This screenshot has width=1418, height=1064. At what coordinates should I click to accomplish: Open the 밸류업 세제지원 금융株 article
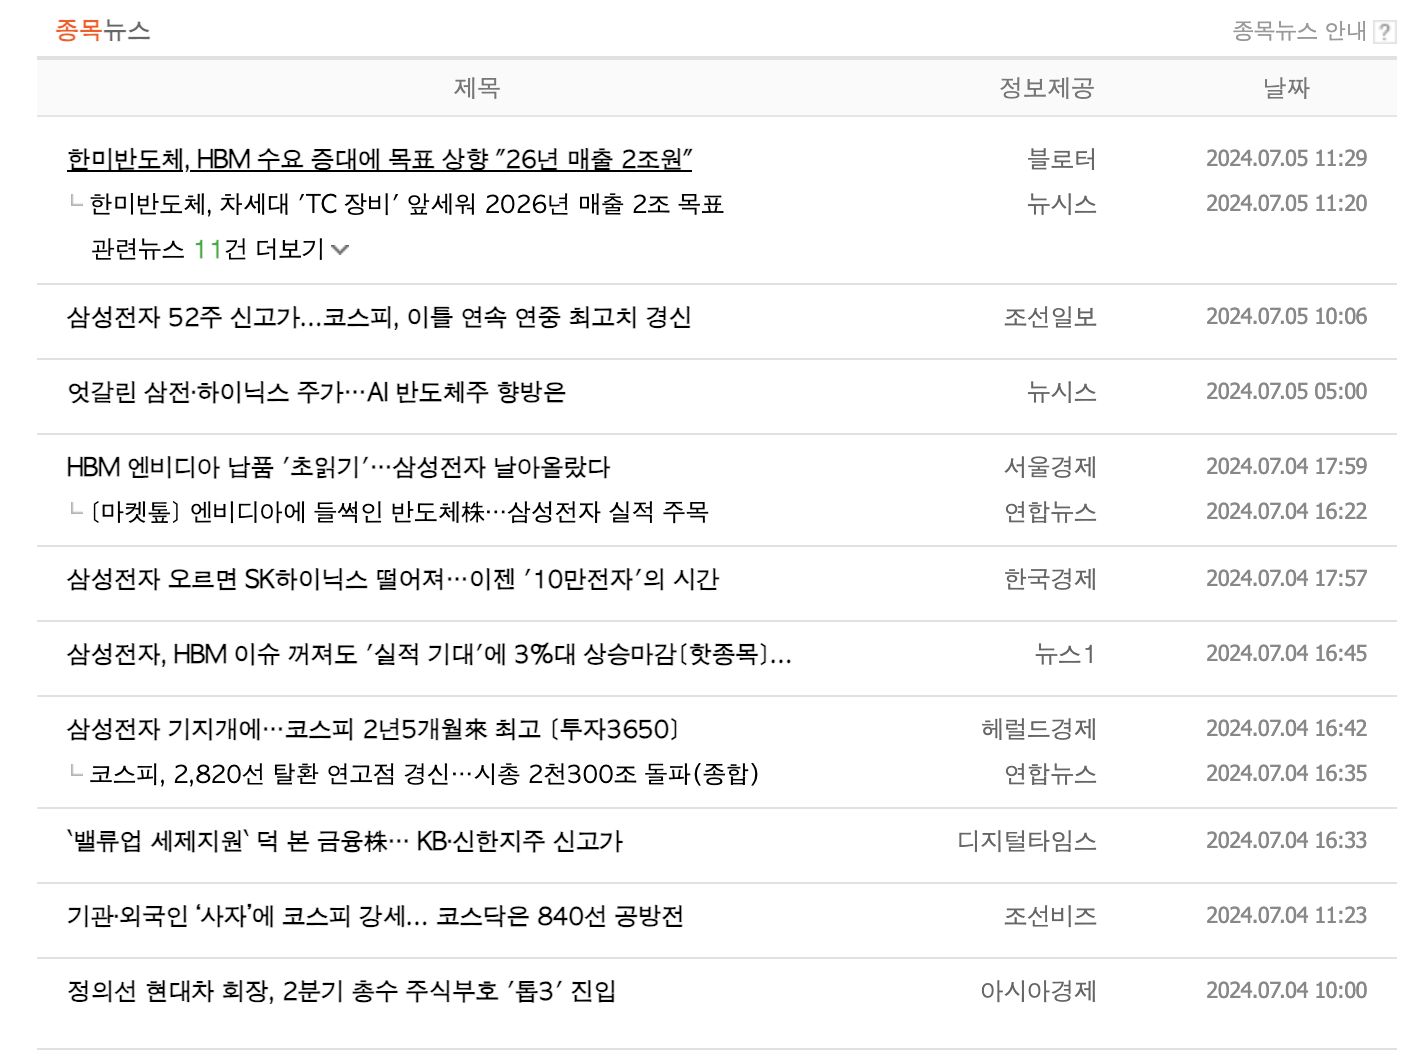point(345,842)
